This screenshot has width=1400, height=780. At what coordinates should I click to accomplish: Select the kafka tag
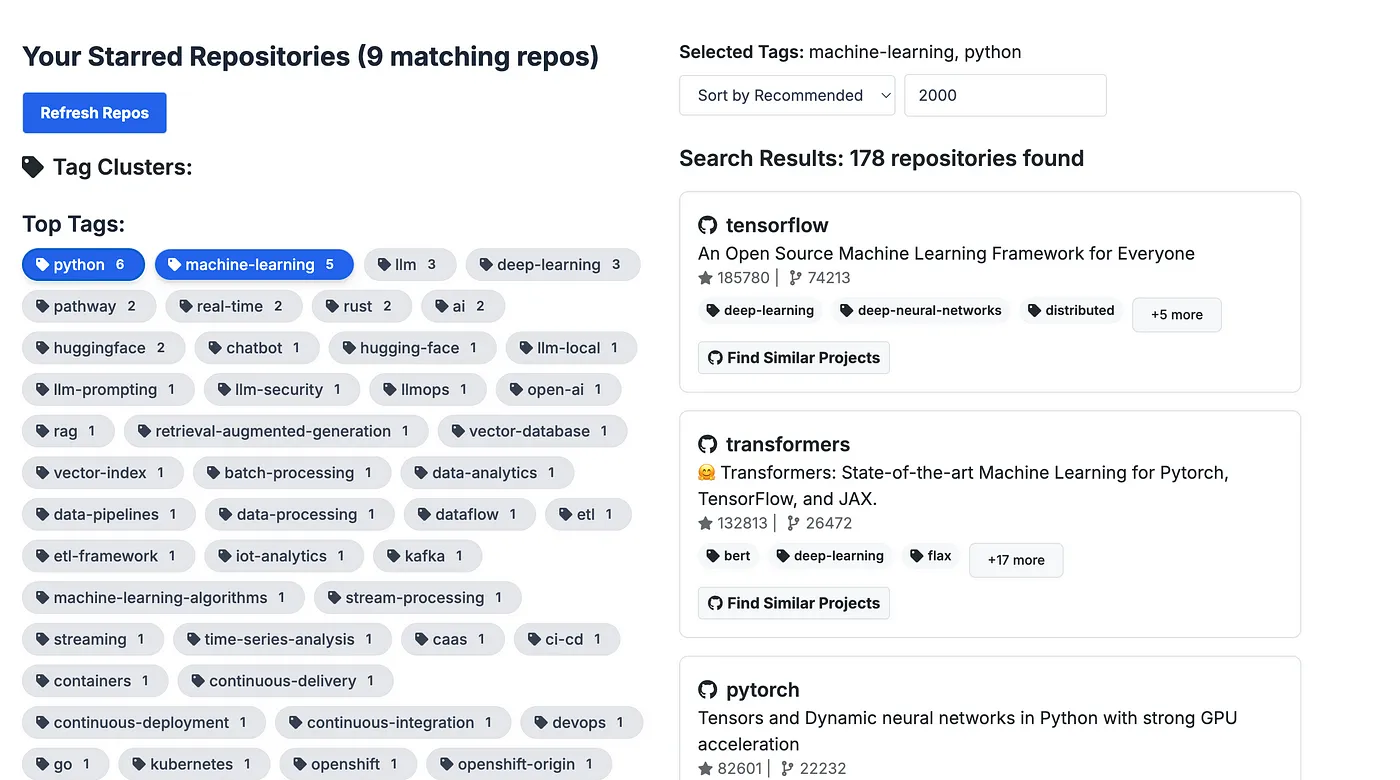click(428, 556)
